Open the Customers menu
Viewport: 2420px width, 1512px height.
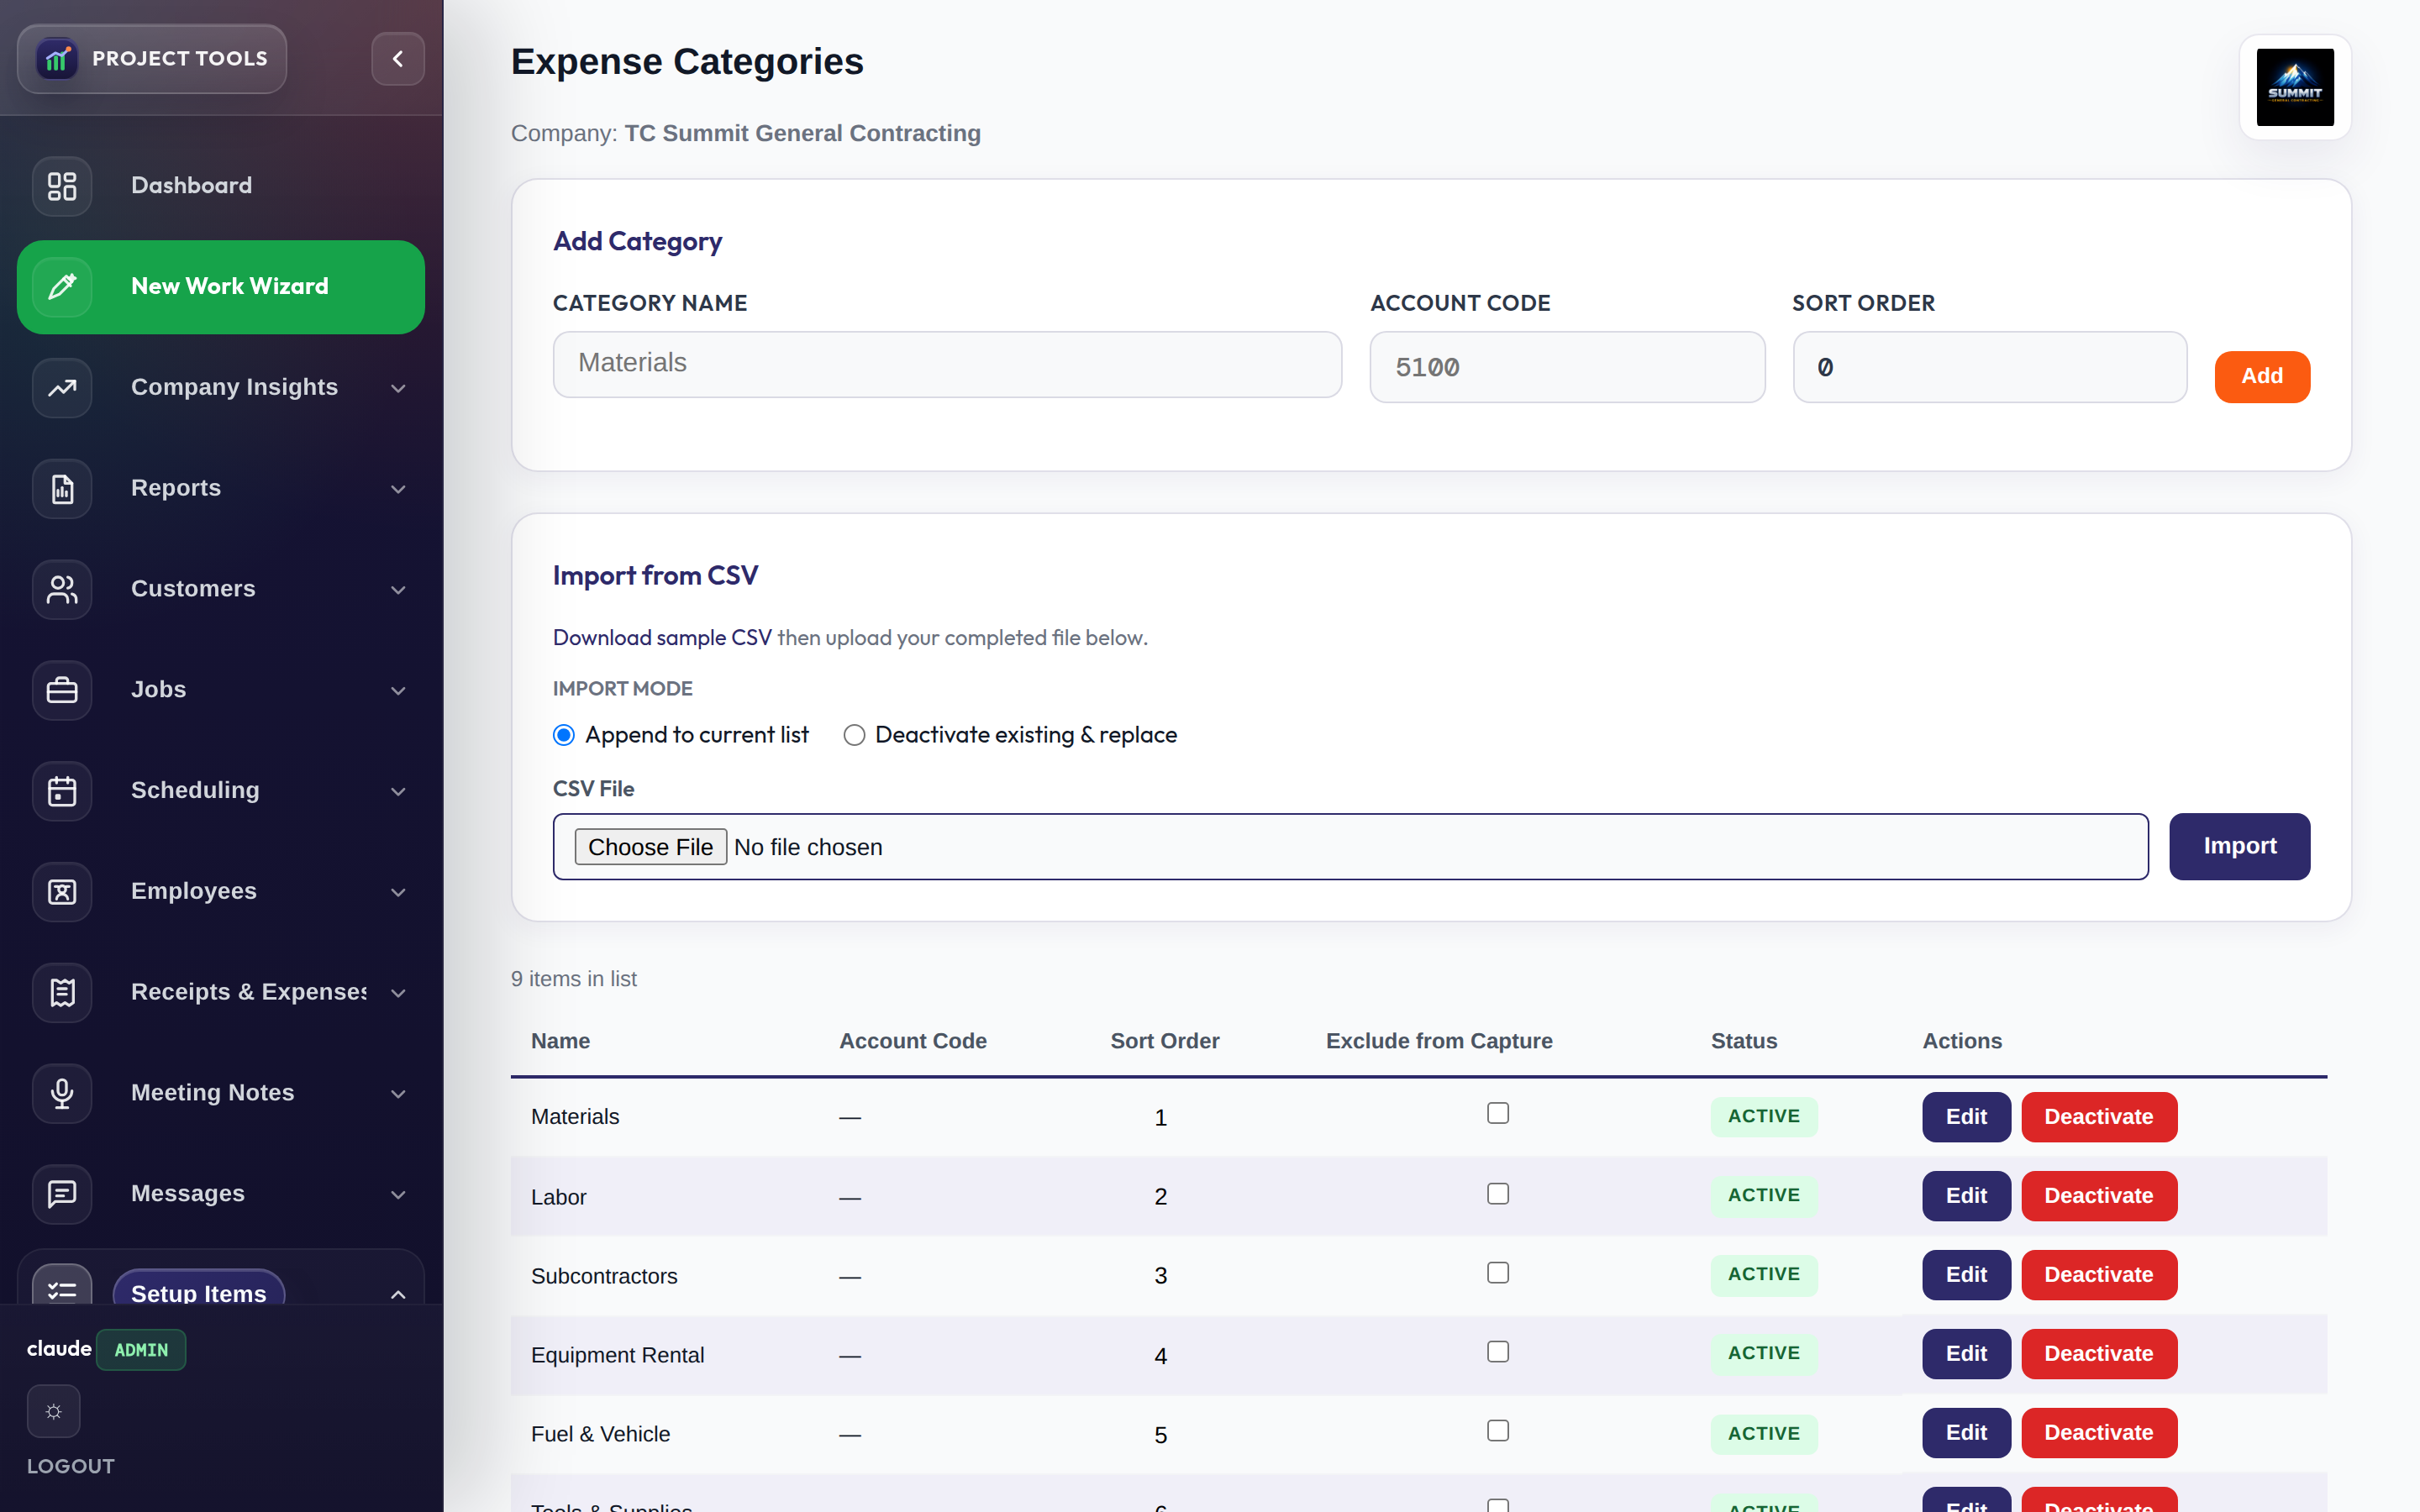[221, 590]
